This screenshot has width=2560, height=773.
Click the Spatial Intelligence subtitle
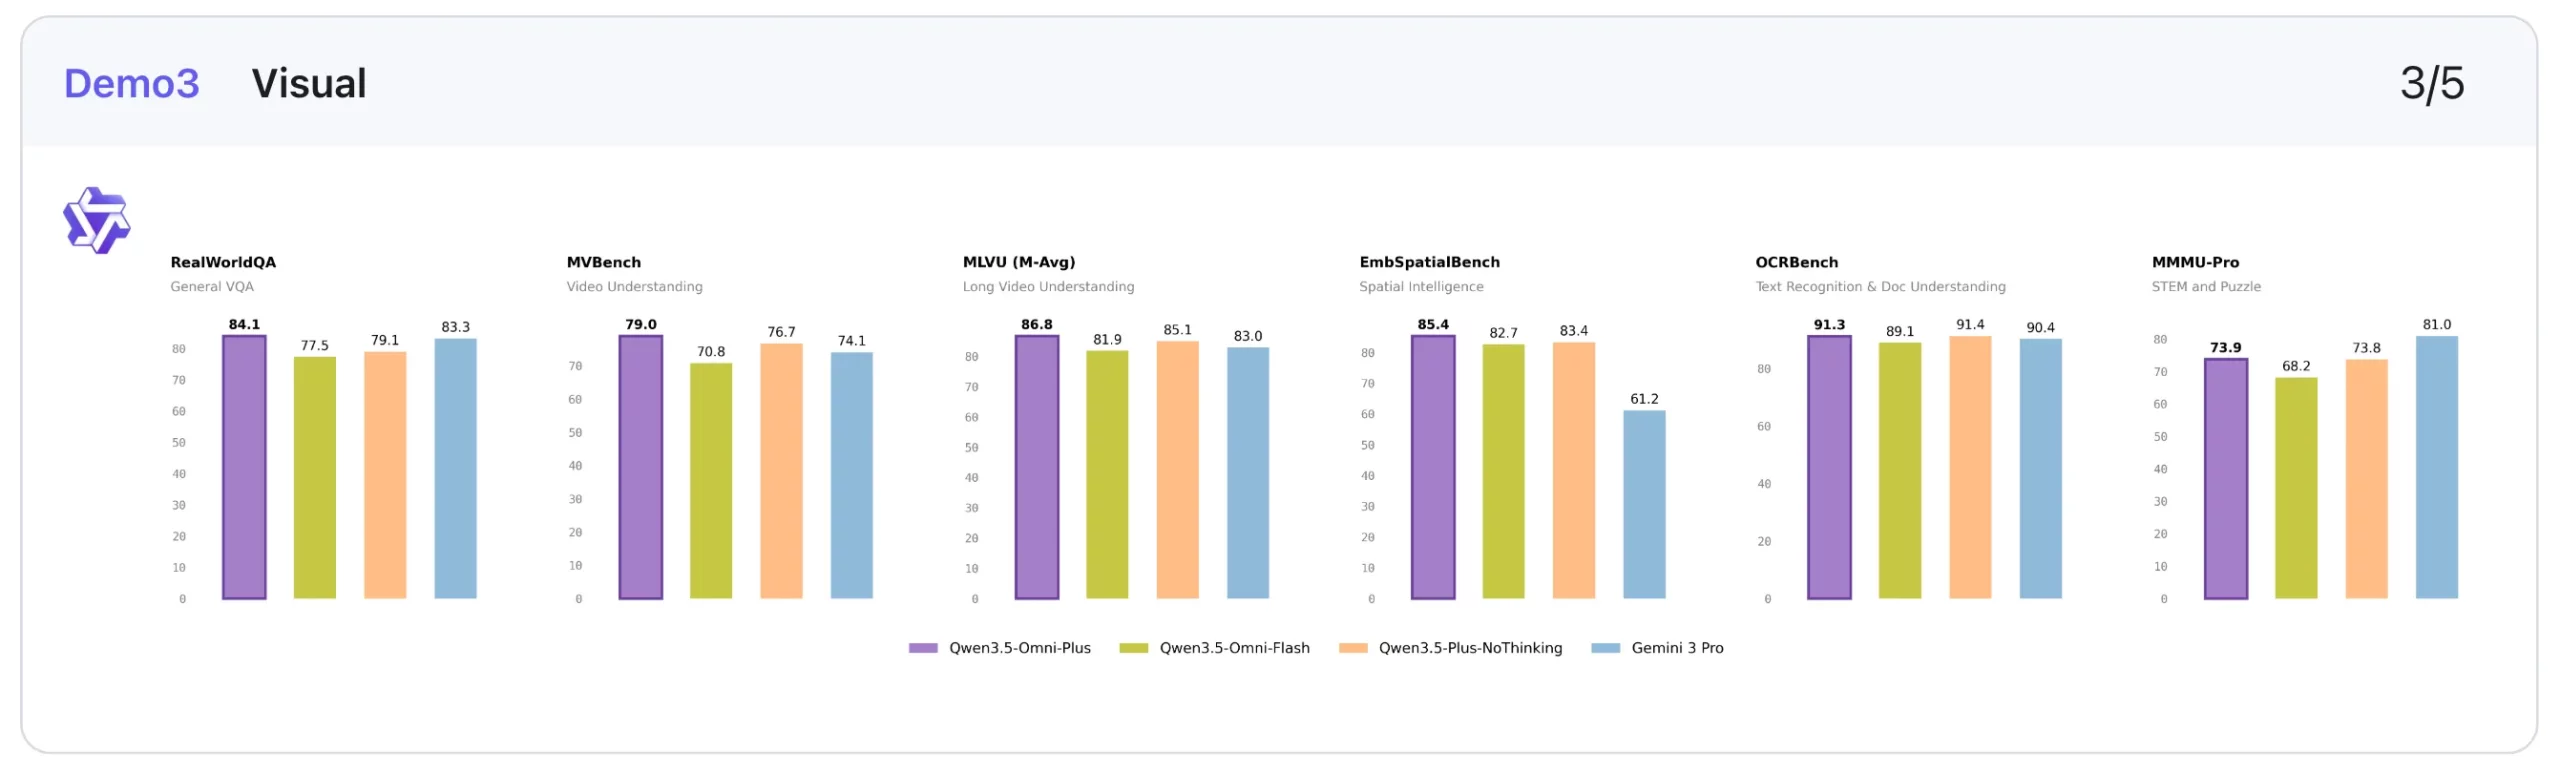[1421, 286]
